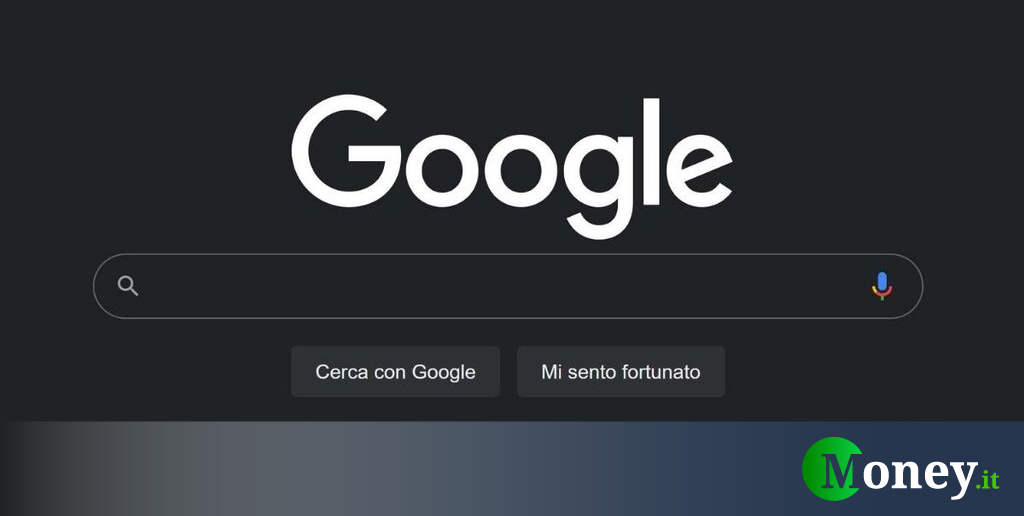Click the gray gradient banner strip
This screenshot has height=516, width=1024.
tap(261, 468)
